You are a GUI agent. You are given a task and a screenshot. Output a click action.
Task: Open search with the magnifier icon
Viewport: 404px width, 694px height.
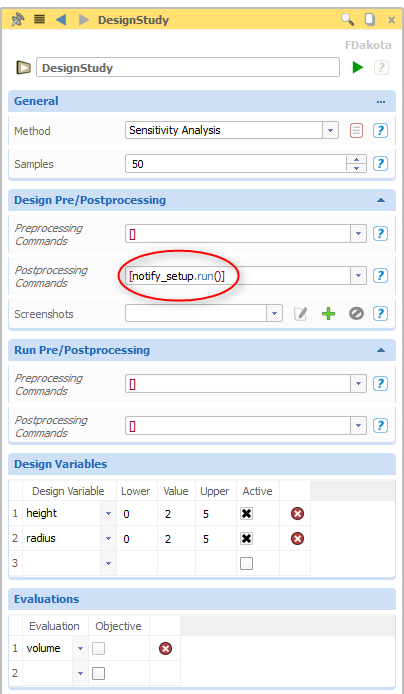pyautogui.click(x=347, y=19)
